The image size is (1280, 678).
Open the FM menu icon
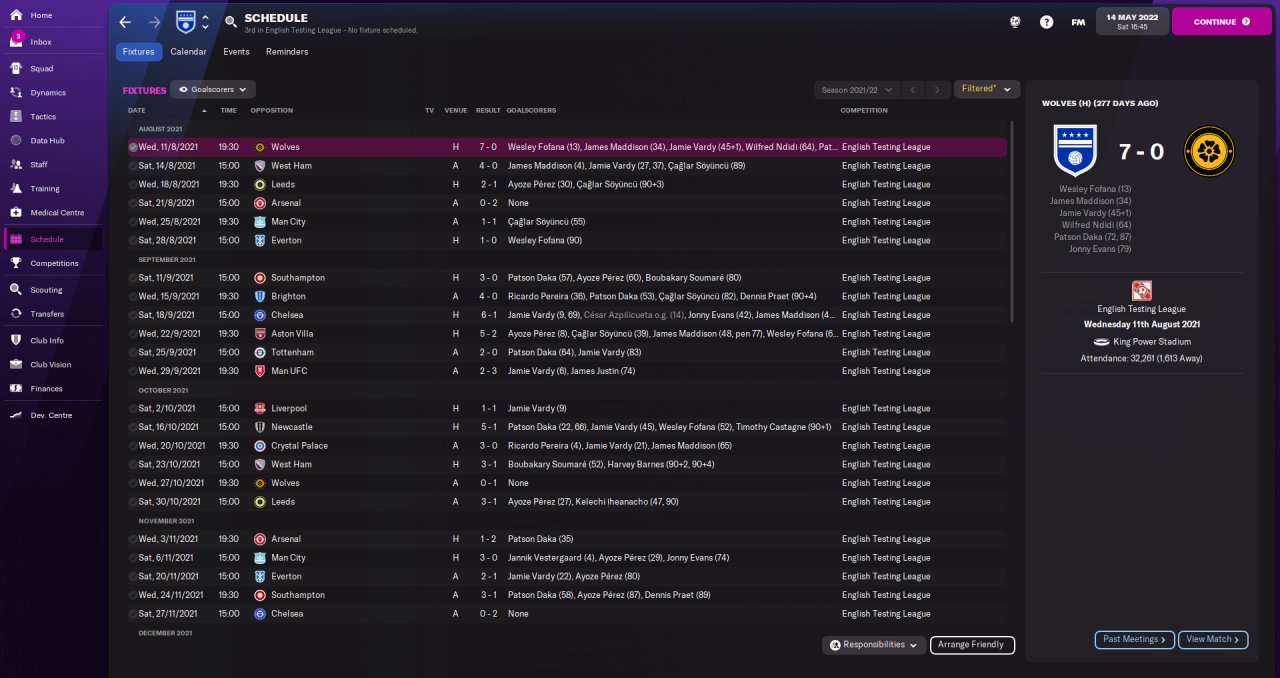[1078, 22]
